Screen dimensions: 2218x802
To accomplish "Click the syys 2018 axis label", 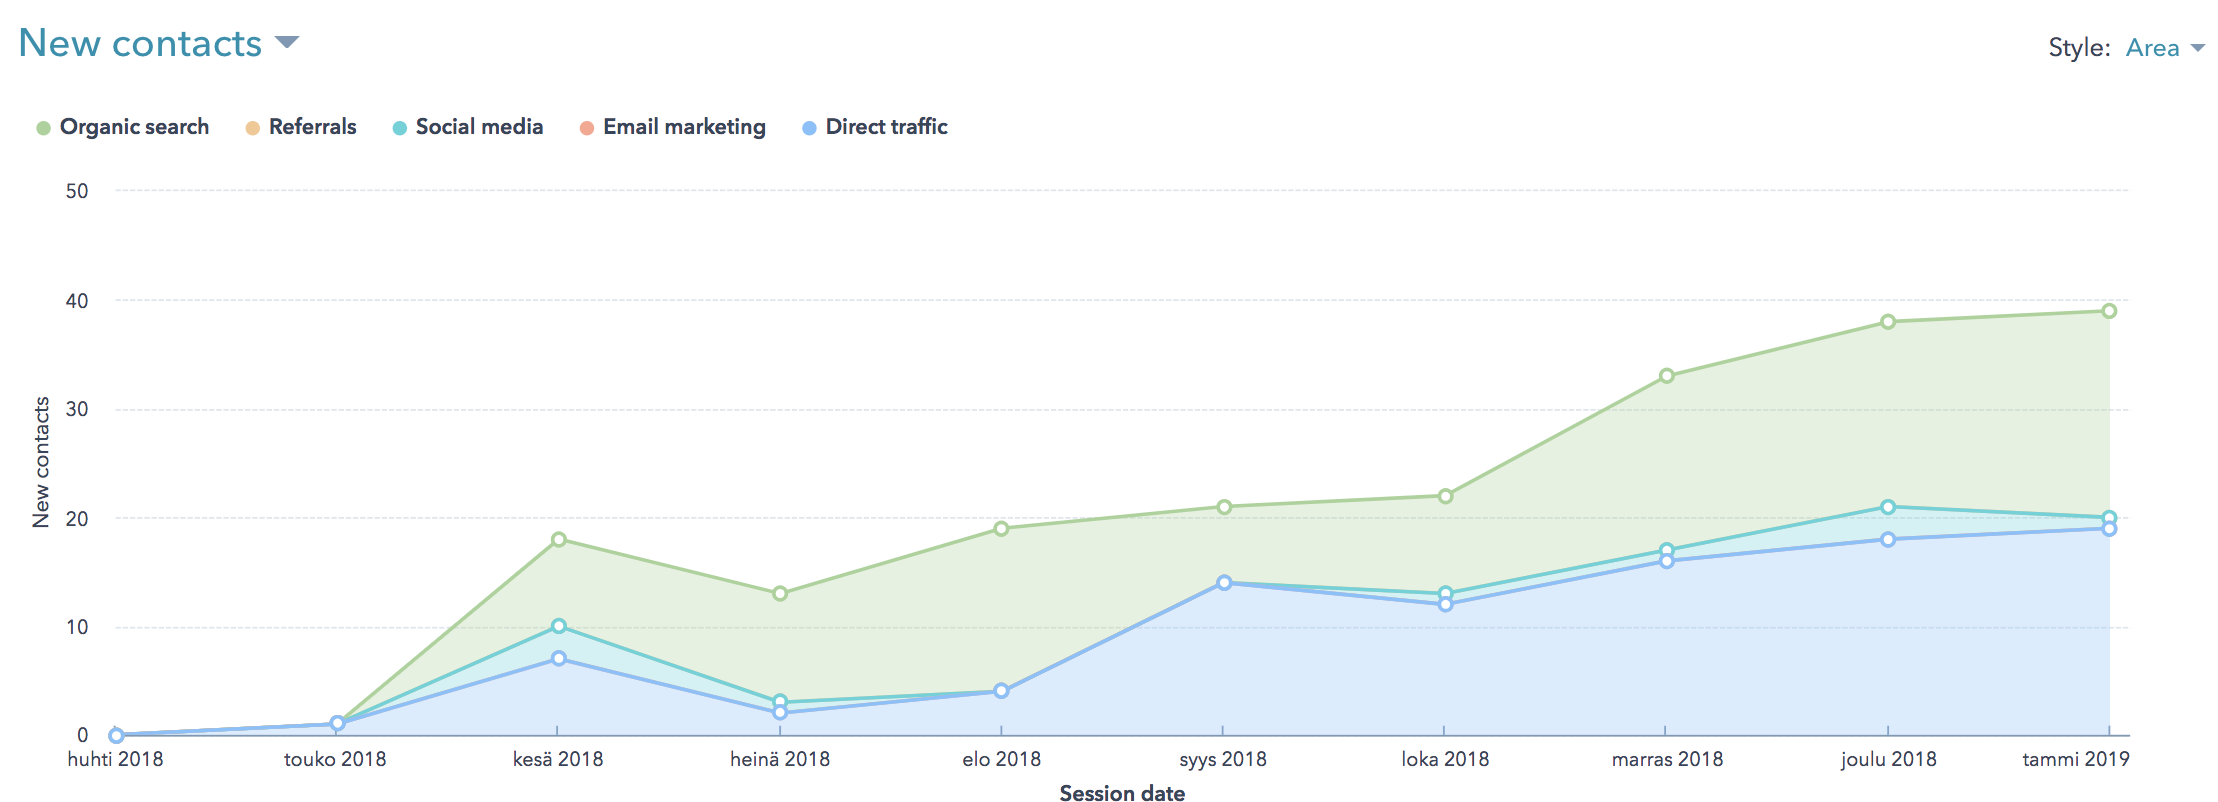I will [x=1223, y=759].
